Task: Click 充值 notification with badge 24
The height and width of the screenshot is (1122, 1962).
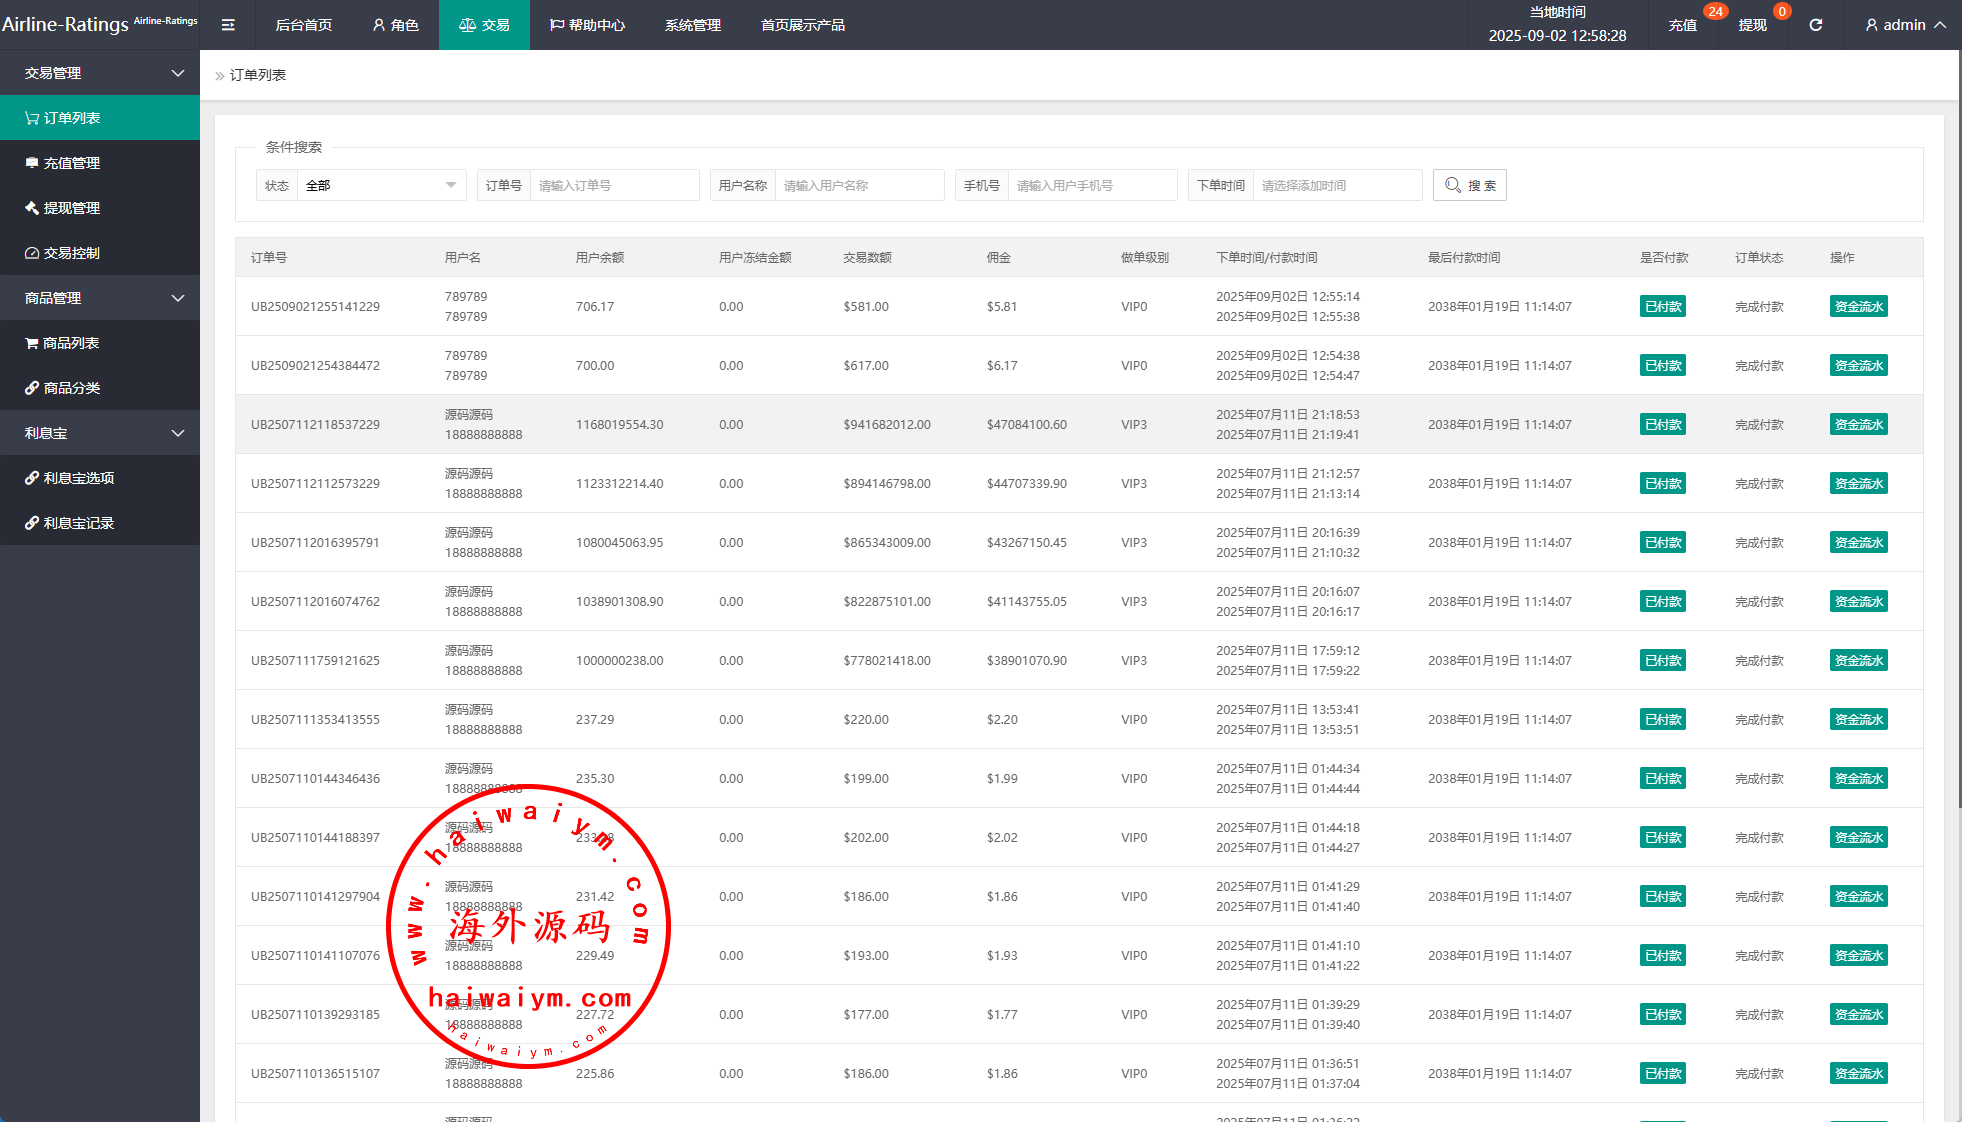Action: pyautogui.click(x=1683, y=25)
